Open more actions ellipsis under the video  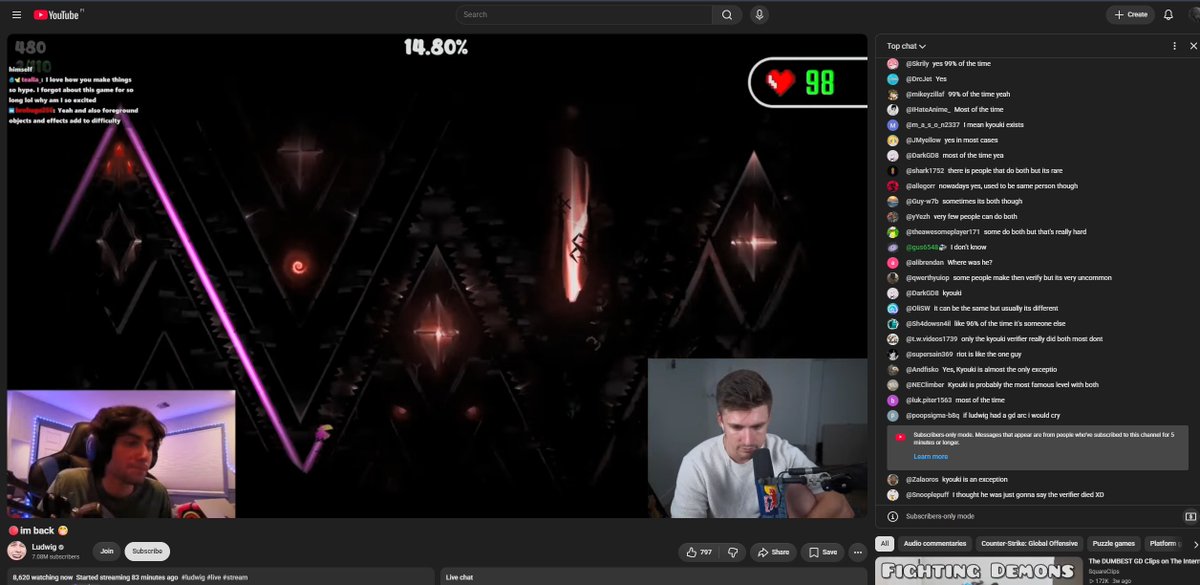coord(857,552)
